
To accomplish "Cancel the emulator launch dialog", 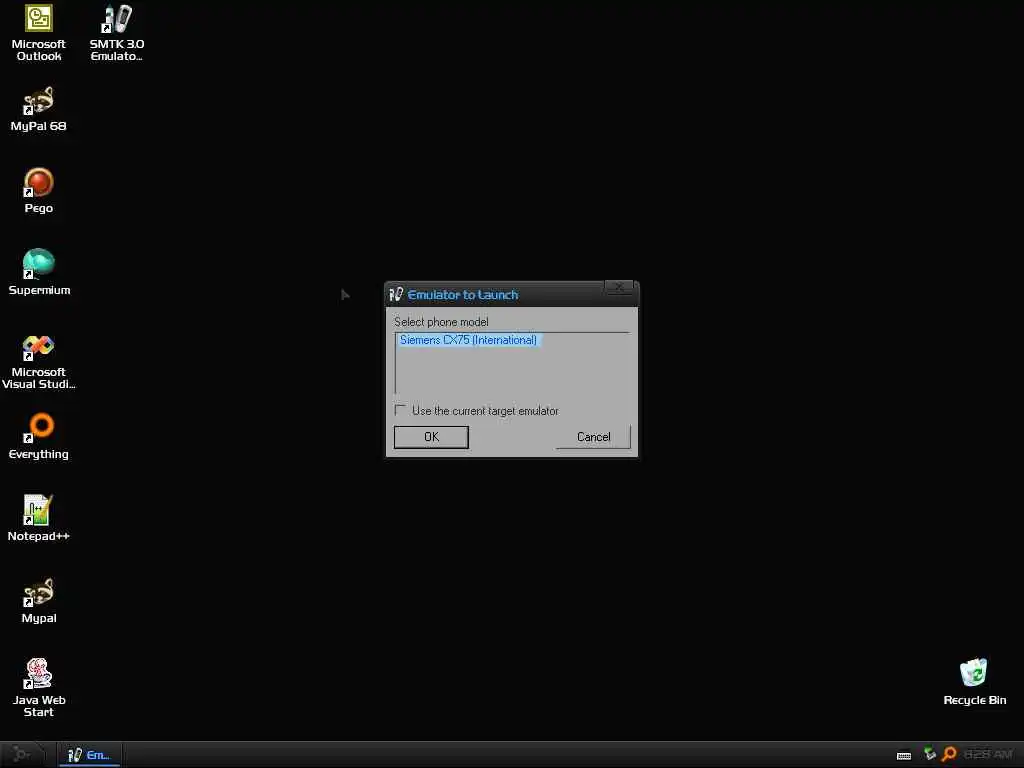I will click(x=593, y=437).
